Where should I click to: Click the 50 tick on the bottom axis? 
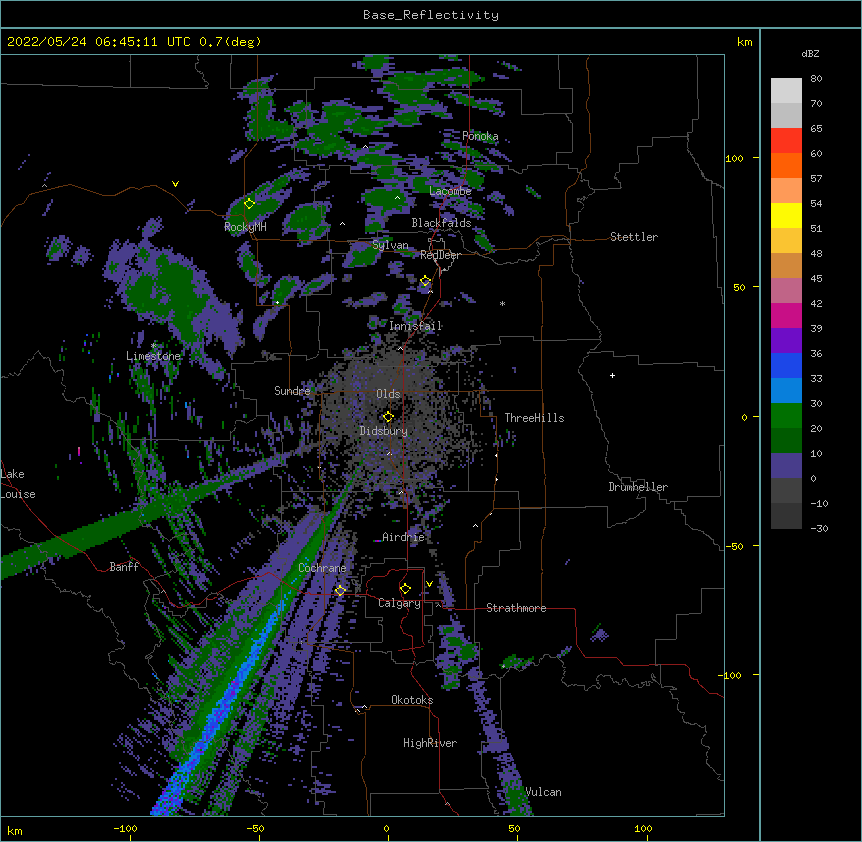point(514,828)
